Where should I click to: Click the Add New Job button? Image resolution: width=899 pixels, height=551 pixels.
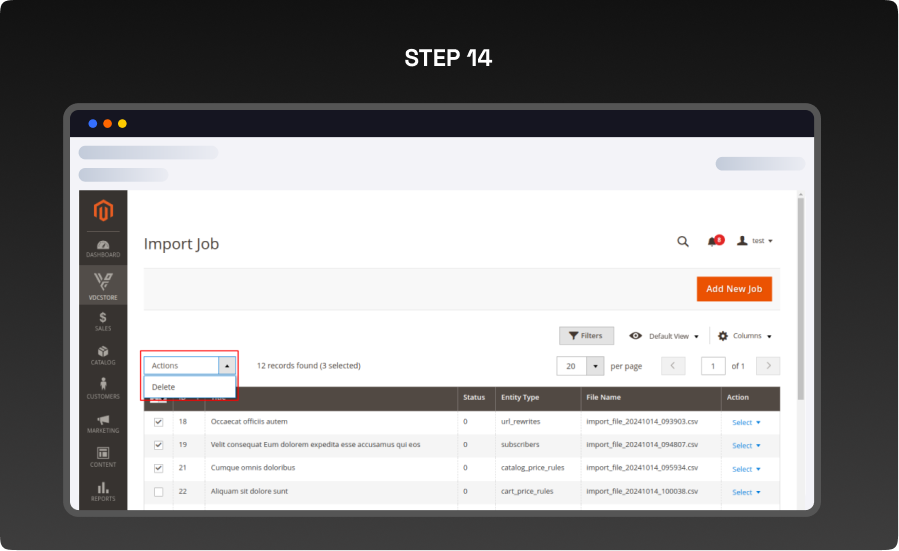pyautogui.click(x=734, y=289)
